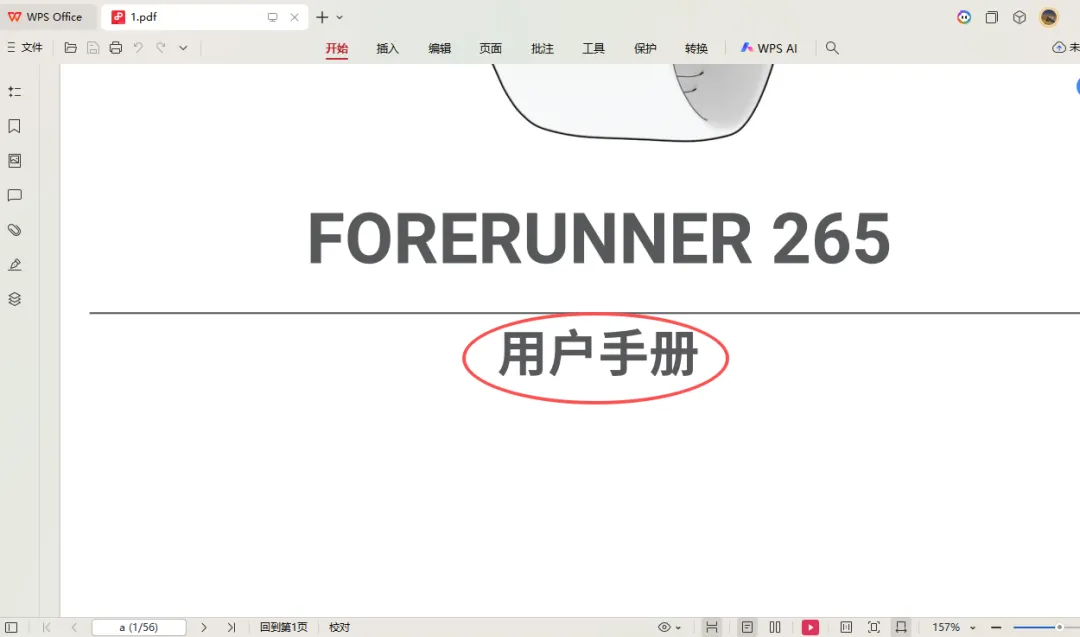This screenshot has width=1080, height=637.
Task: Toggle the navigation pane icon in status bar
Action: tap(11, 627)
